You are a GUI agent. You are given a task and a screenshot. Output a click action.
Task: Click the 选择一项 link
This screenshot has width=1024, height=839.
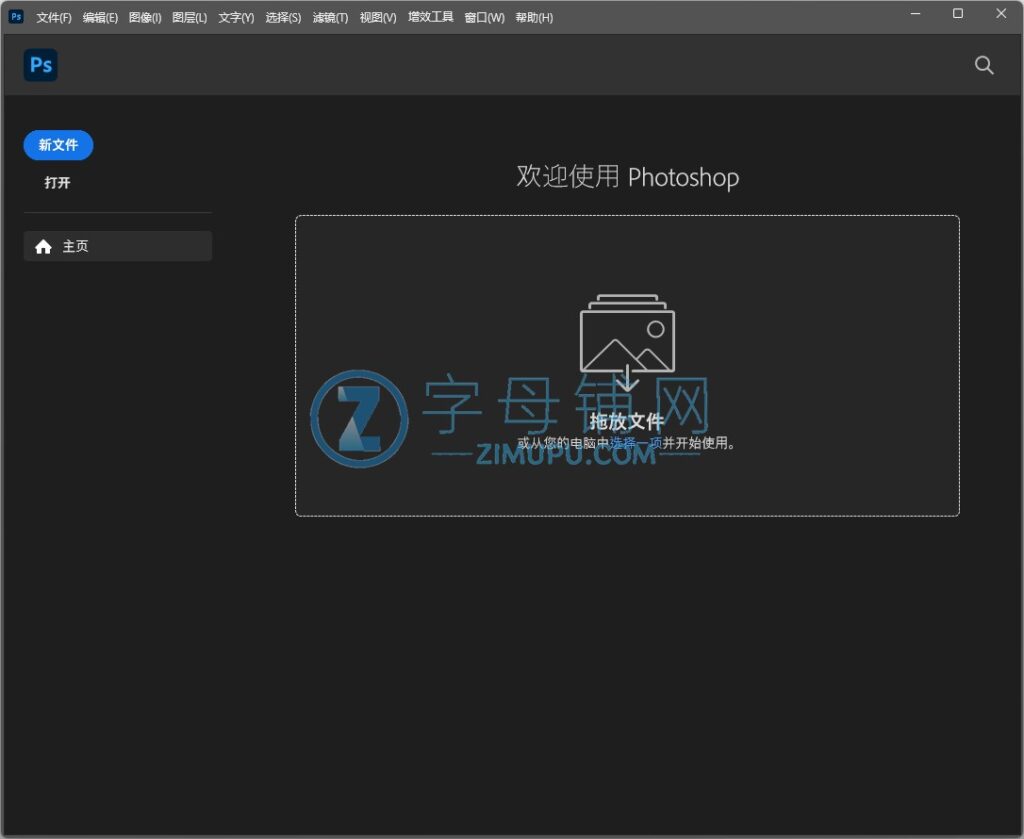coord(635,443)
